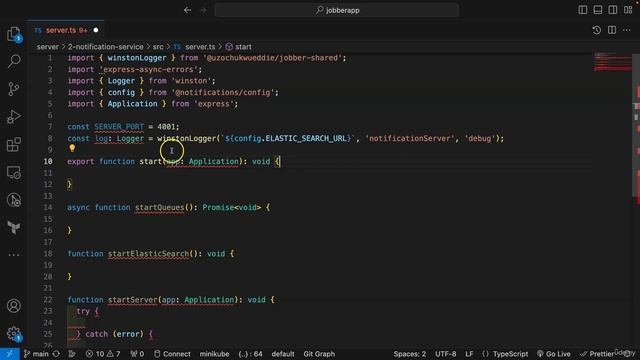Click the ELASTIC_SEARCH_URL property on line 8
Image resolution: width=640 pixels, height=360 pixels.
[x=306, y=138]
